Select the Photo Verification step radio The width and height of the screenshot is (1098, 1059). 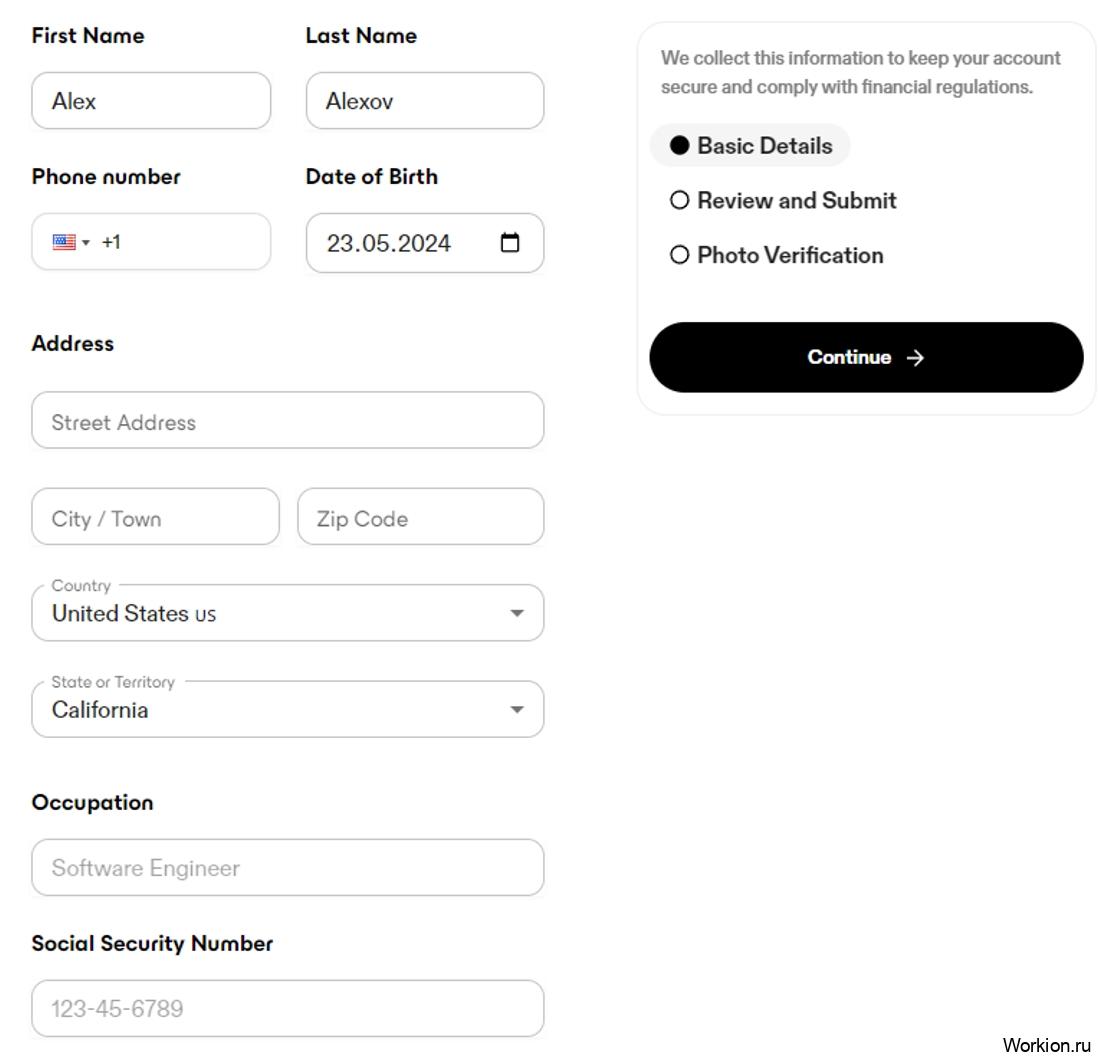click(679, 255)
